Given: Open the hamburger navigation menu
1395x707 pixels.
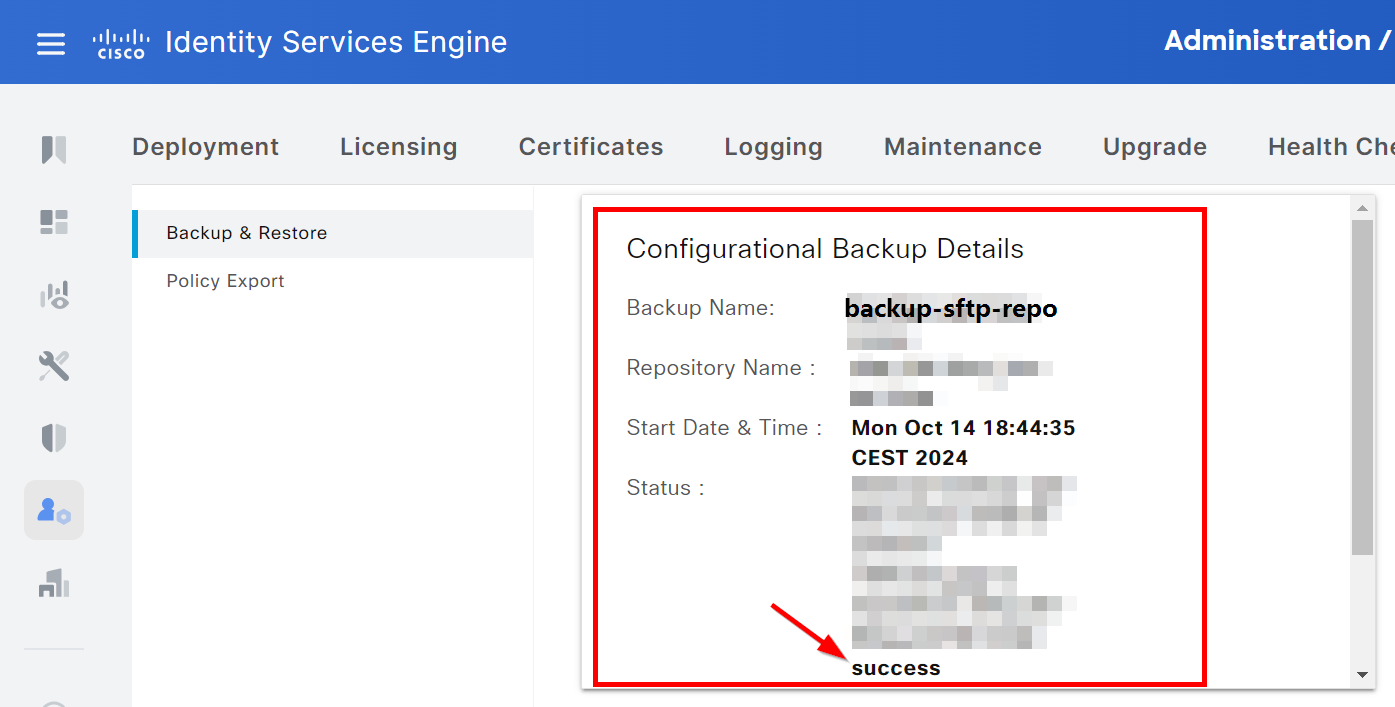Looking at the screenshot, I should (51, 44).
